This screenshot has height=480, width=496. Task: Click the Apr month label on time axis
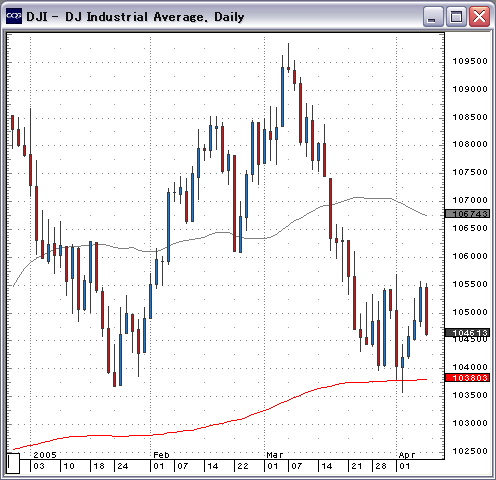(407, 455)
